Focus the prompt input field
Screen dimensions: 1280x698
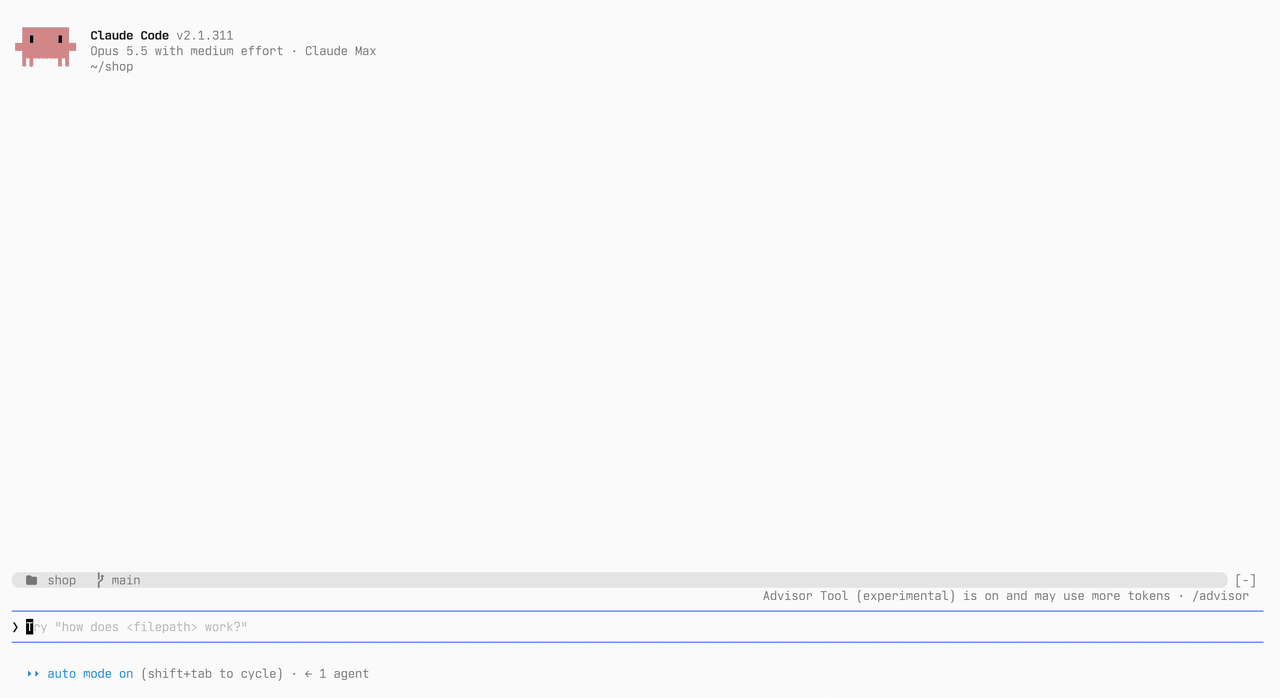[637, 627]
